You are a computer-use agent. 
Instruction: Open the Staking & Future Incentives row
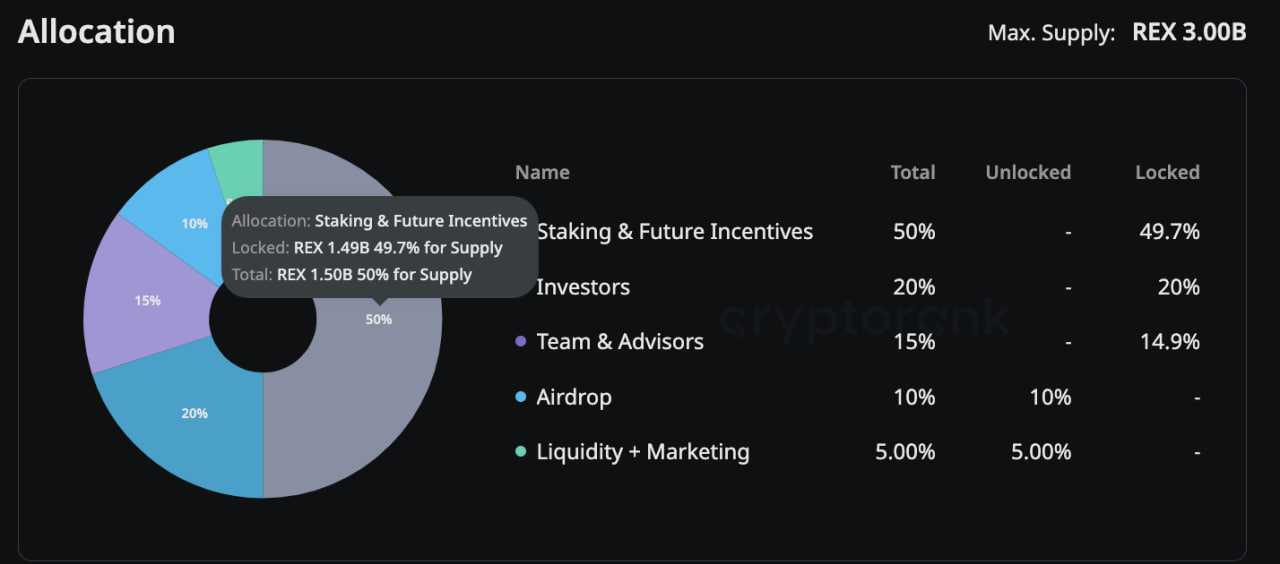pos(675,232)
